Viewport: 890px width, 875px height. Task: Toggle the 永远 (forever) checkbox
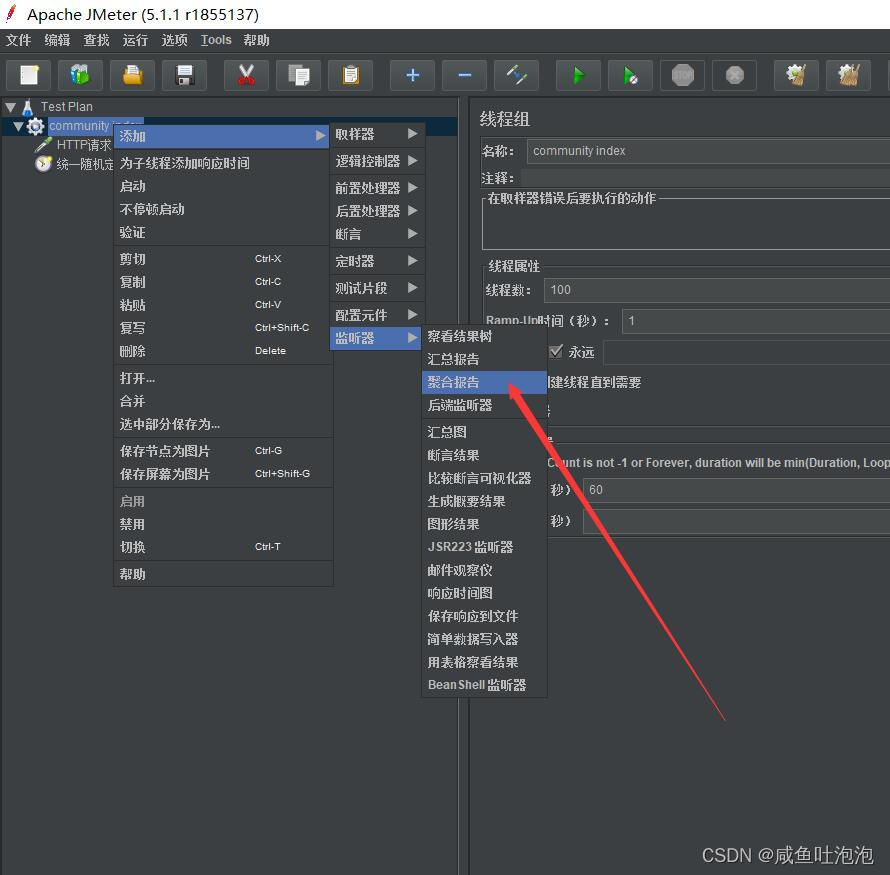pos(556,351)
